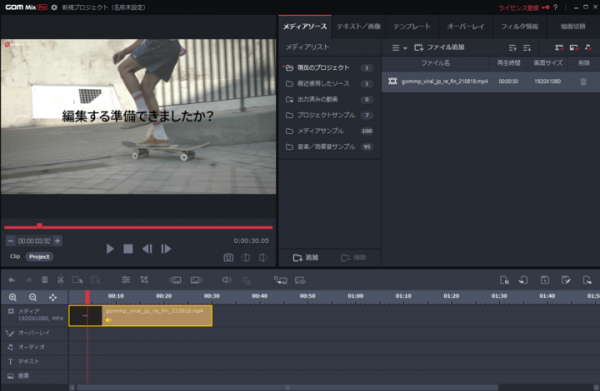
Task: Open the clip adjustment sliders icon
Action: 126,280
